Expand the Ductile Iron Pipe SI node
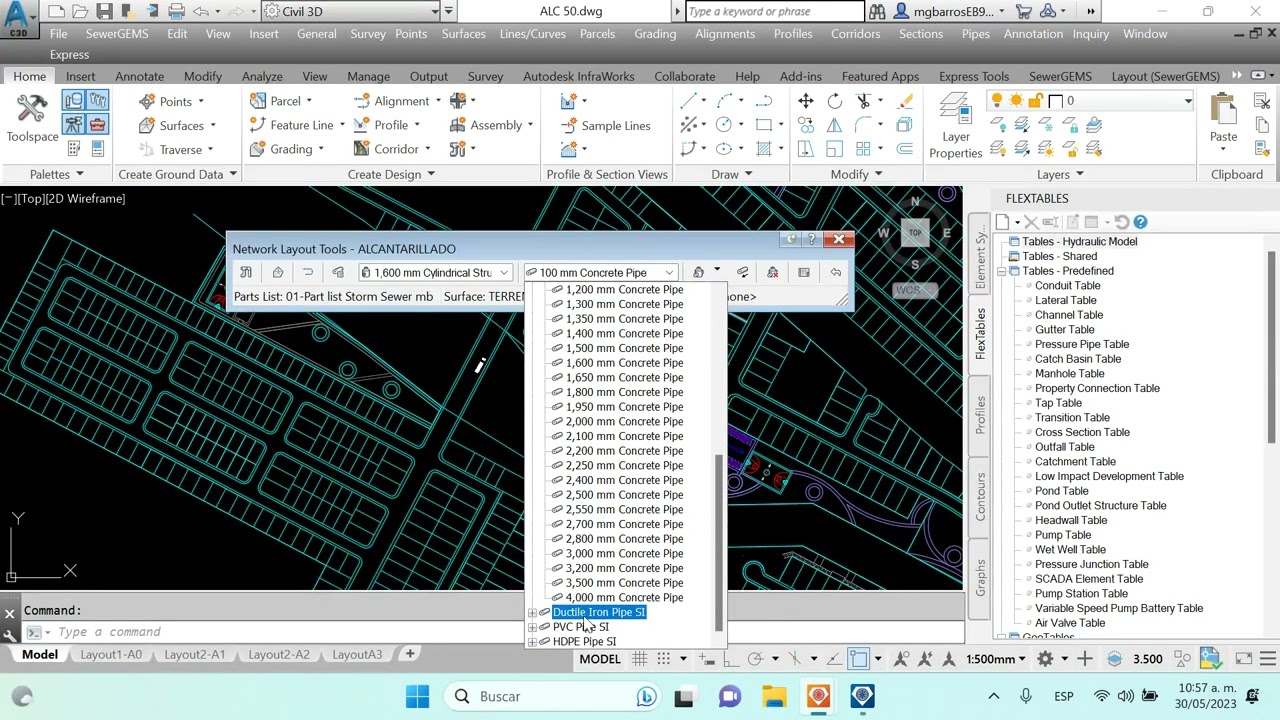This screenshot has width=1280, height=720. tap(532, 612)
